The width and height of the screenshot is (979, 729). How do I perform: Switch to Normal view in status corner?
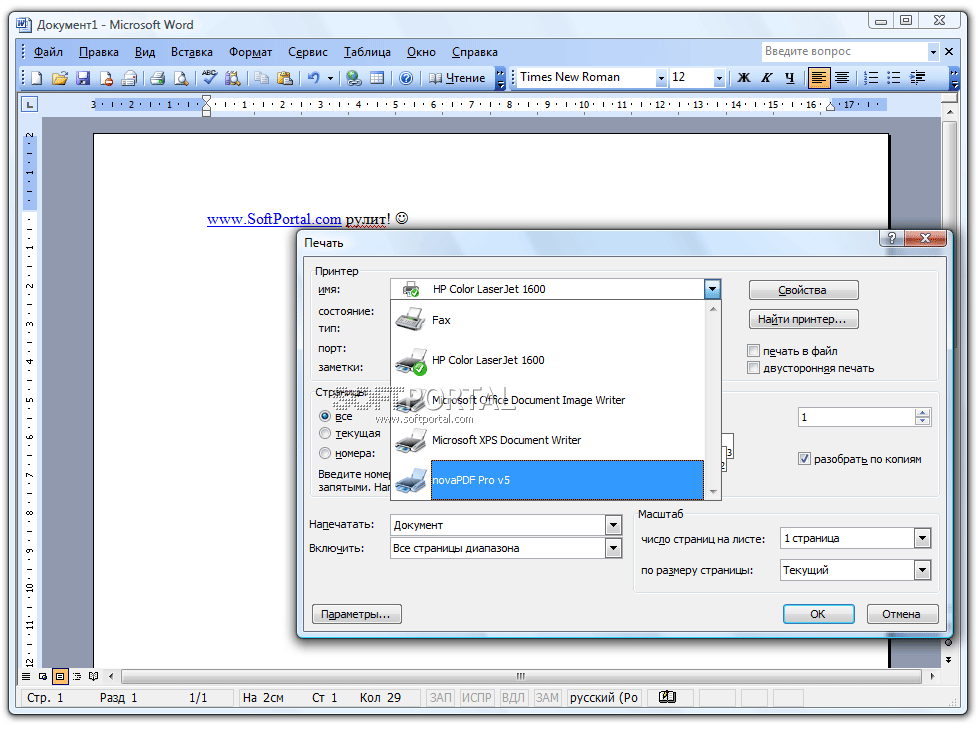(26, 676)
